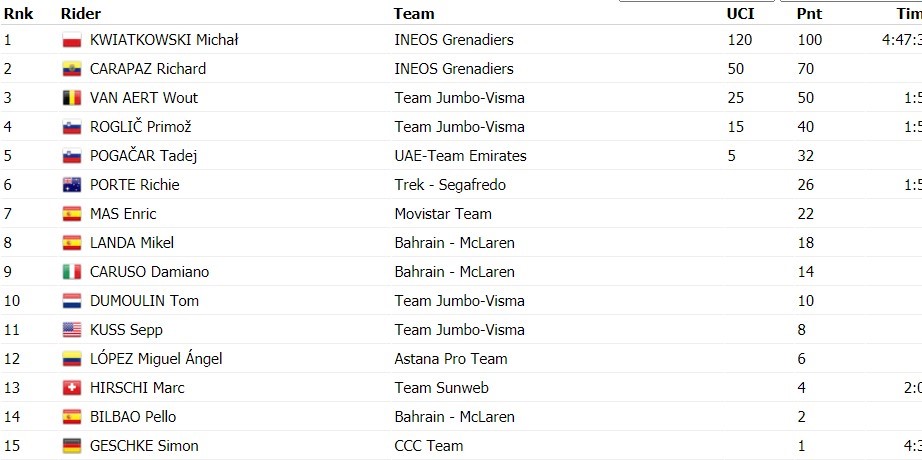922x460 pixels.
Task: Open rider page for KWIATKOWSKI Michał
Action: point(163,40)
